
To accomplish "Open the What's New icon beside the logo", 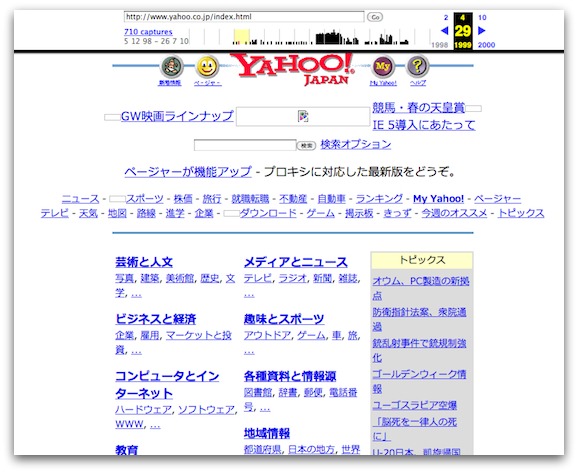I will [x=172, y=67].
